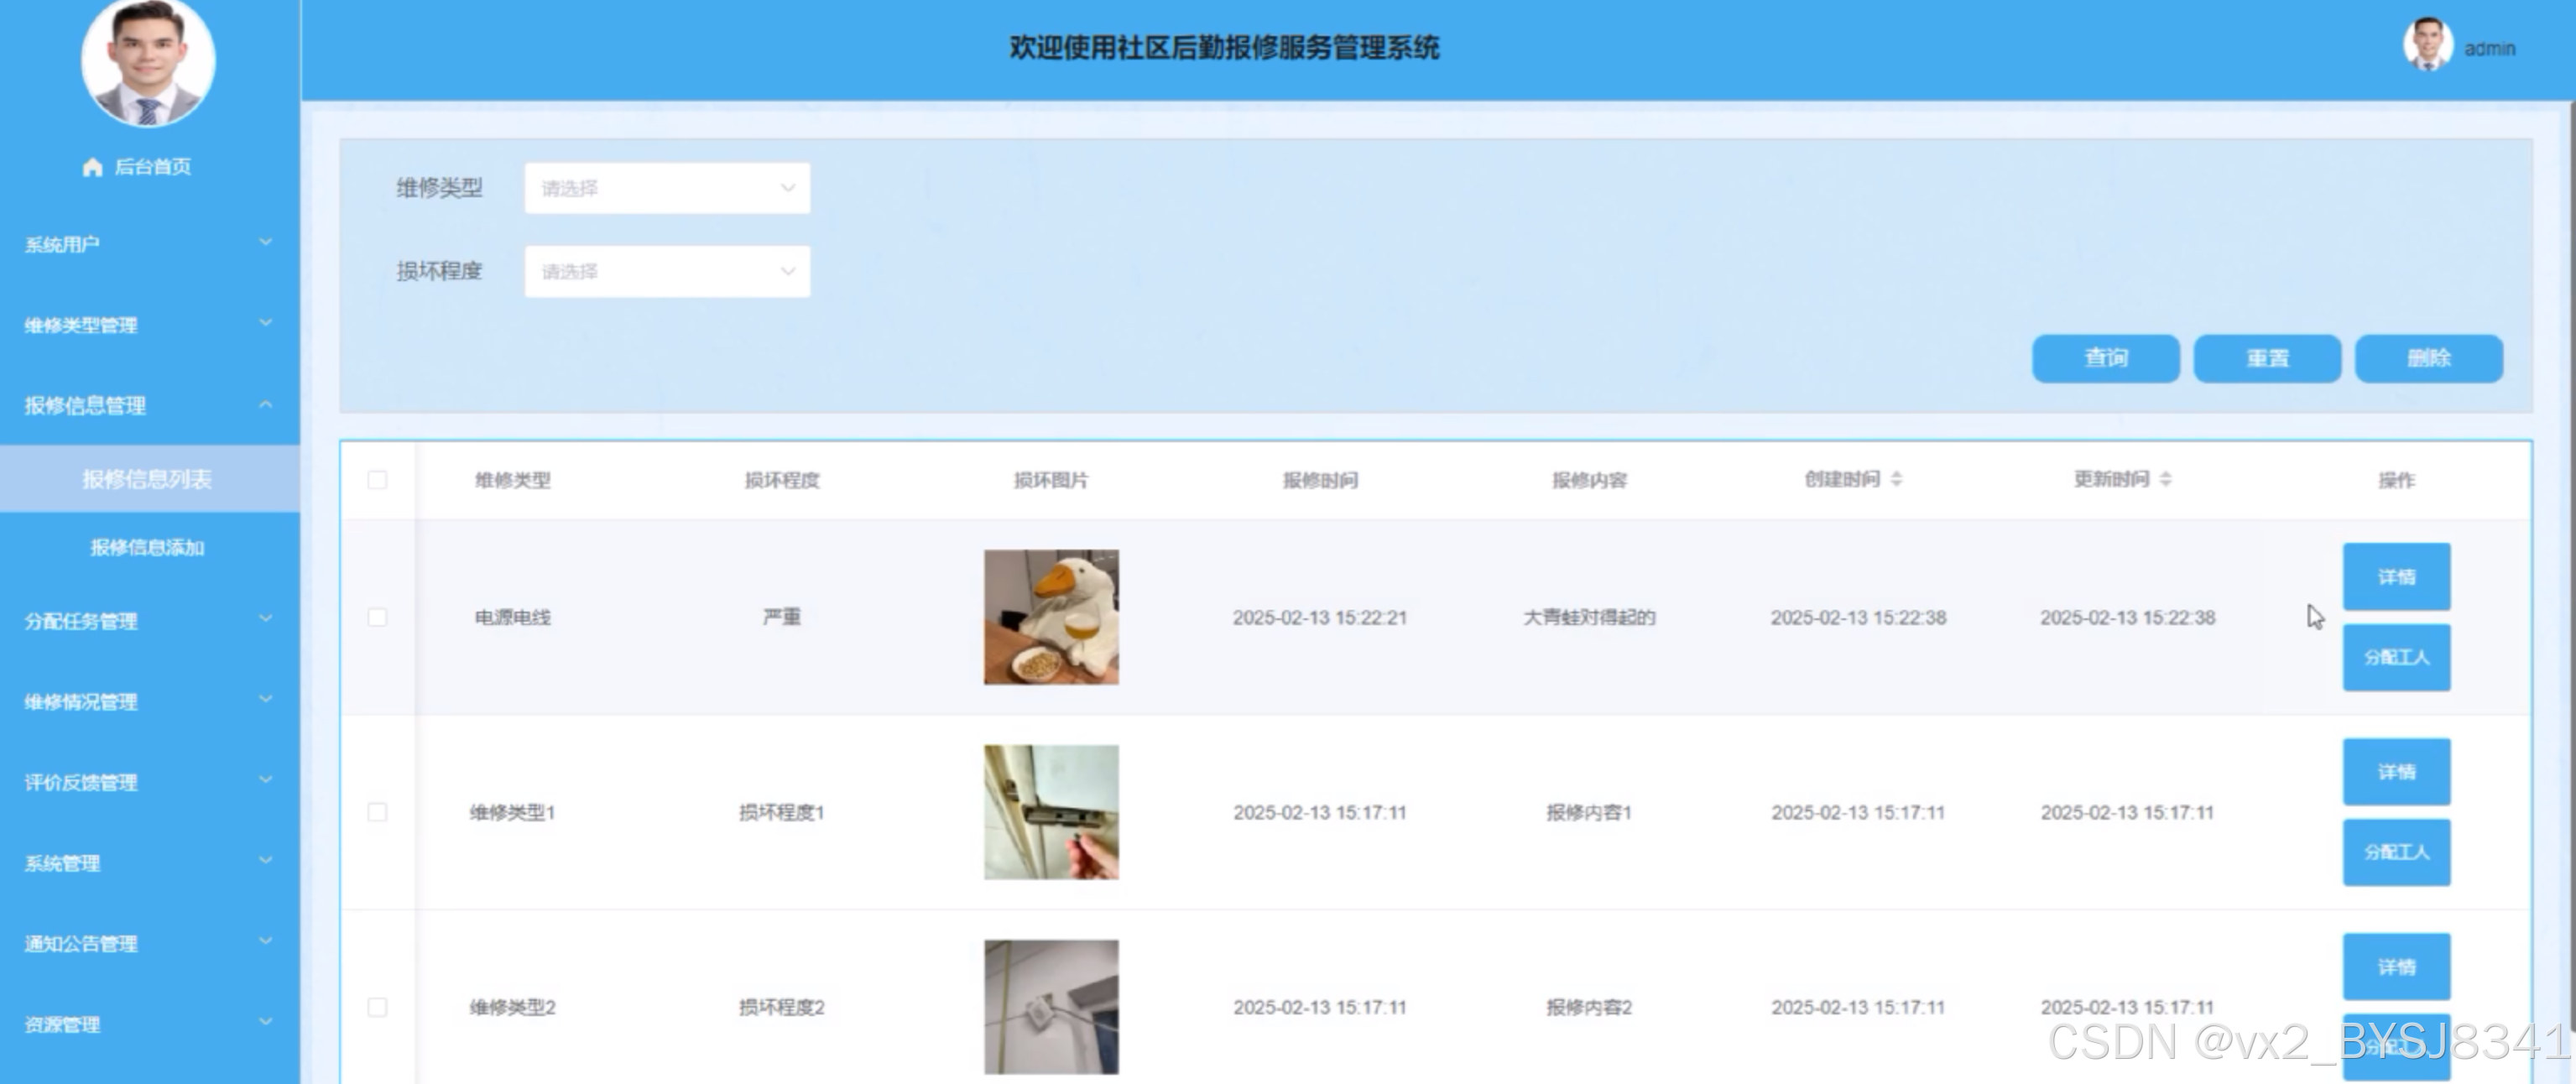This screenshot has width=2576, height=1084.
Task: Open the 维修类型 filter dropdown
Action: click(x=667, y=188)
